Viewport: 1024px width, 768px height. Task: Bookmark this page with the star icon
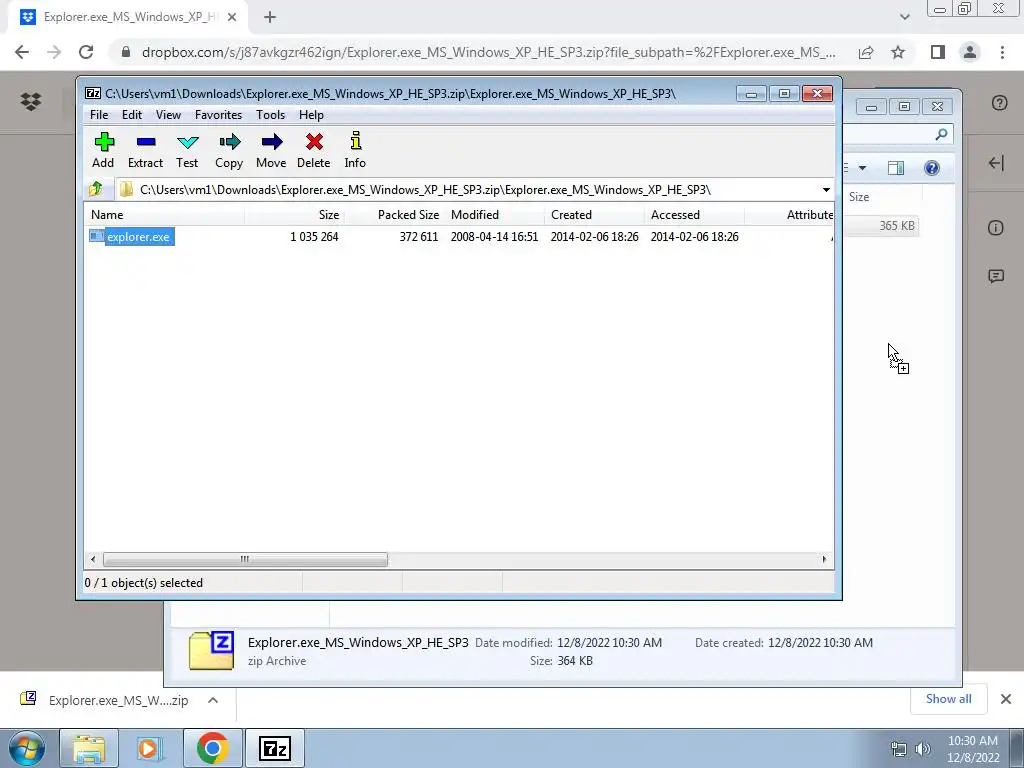pos(898,52)
